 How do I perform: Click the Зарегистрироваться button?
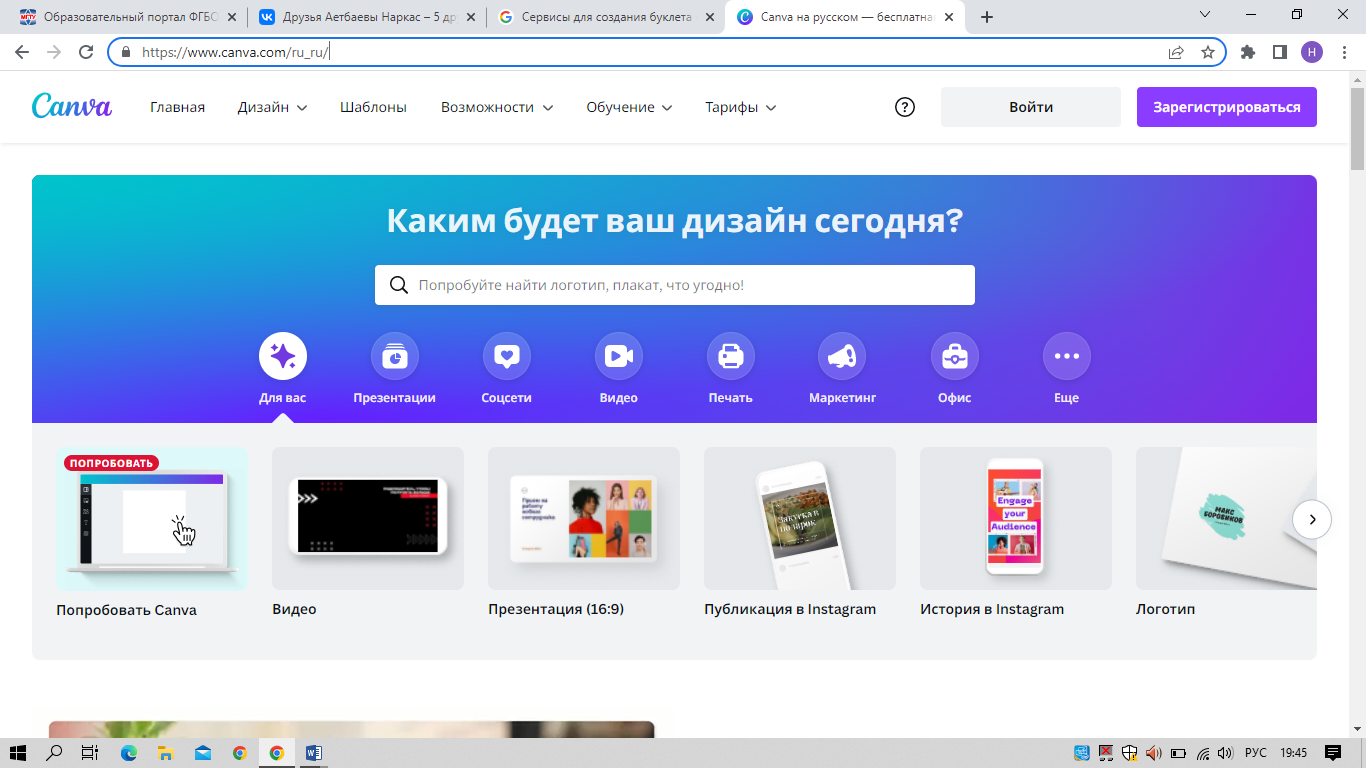click(x=1227, y=107)
